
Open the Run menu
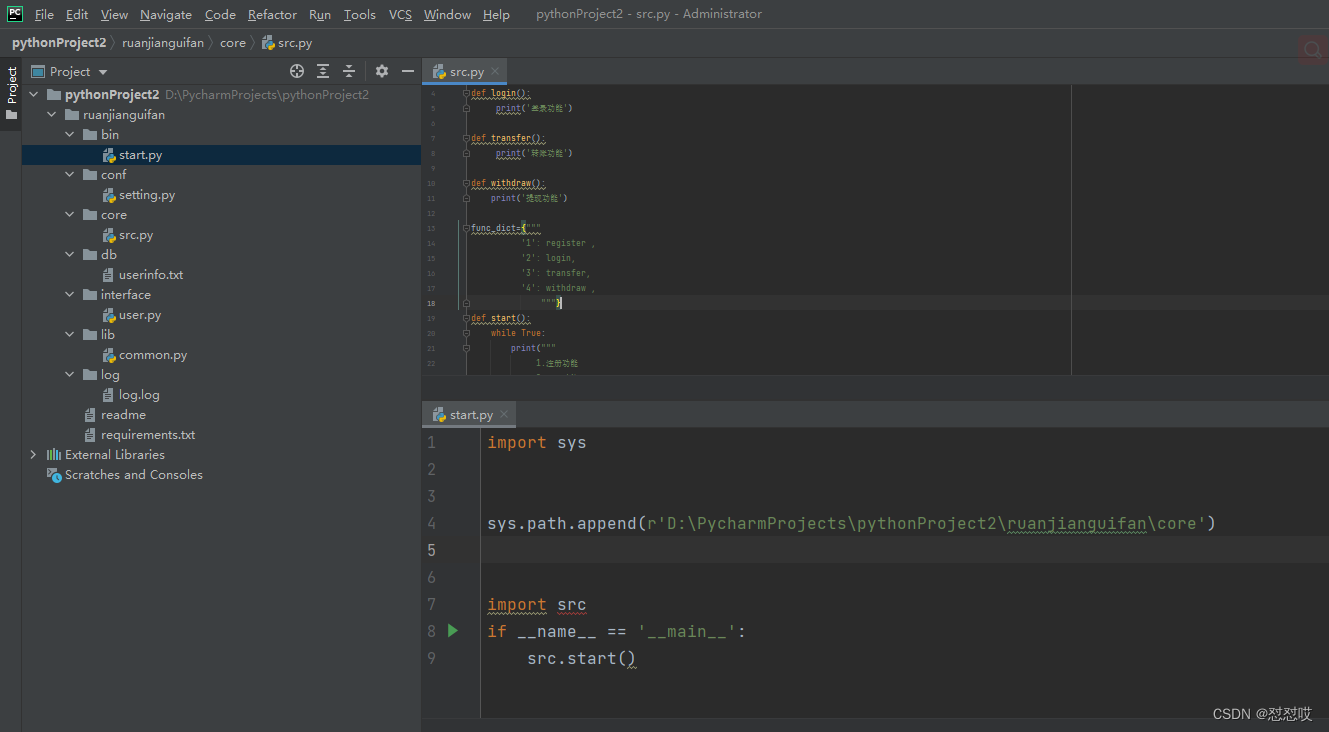tap(320, 14)
